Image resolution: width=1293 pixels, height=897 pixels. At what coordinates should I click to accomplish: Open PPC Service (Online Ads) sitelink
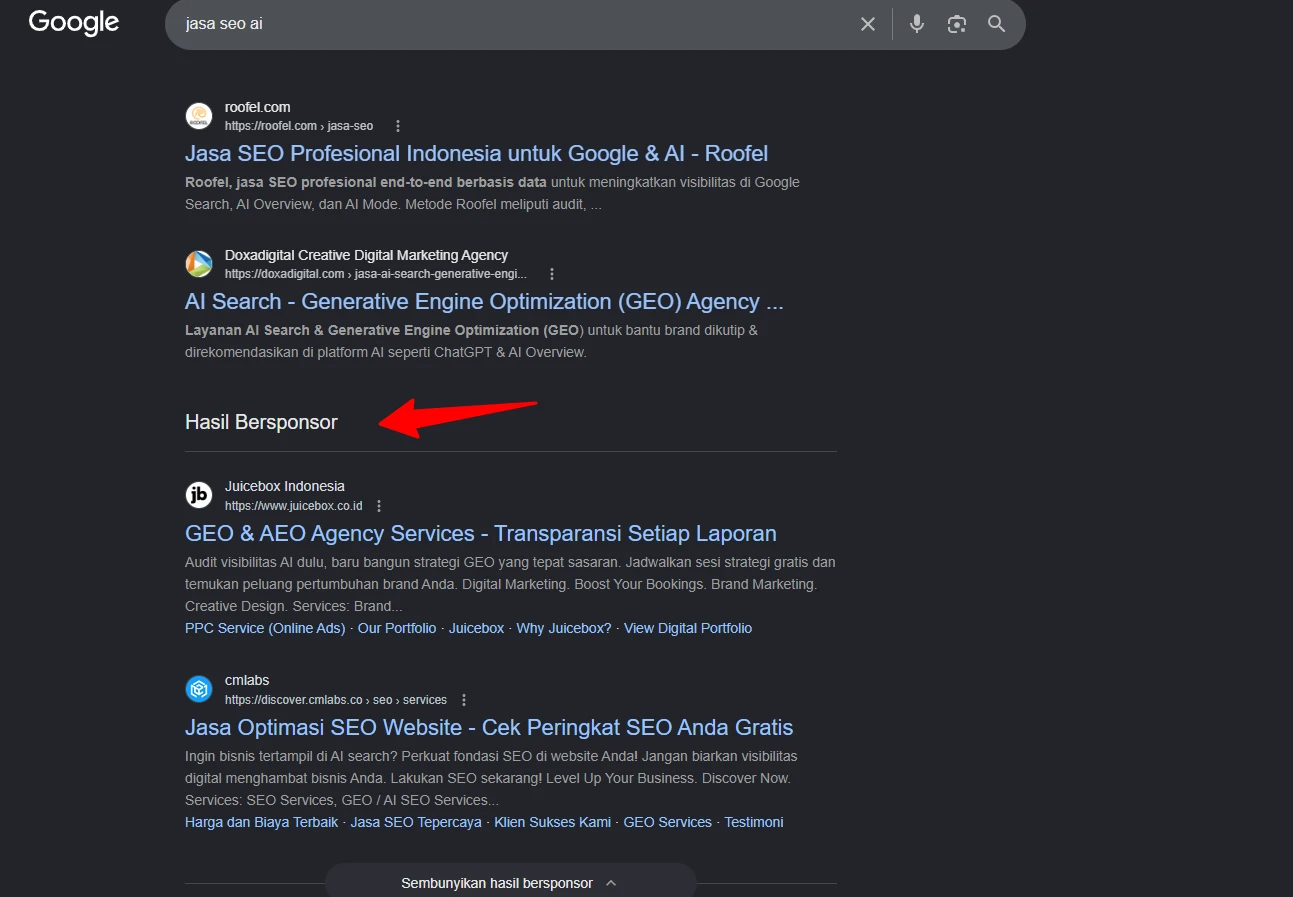(265, 628)
